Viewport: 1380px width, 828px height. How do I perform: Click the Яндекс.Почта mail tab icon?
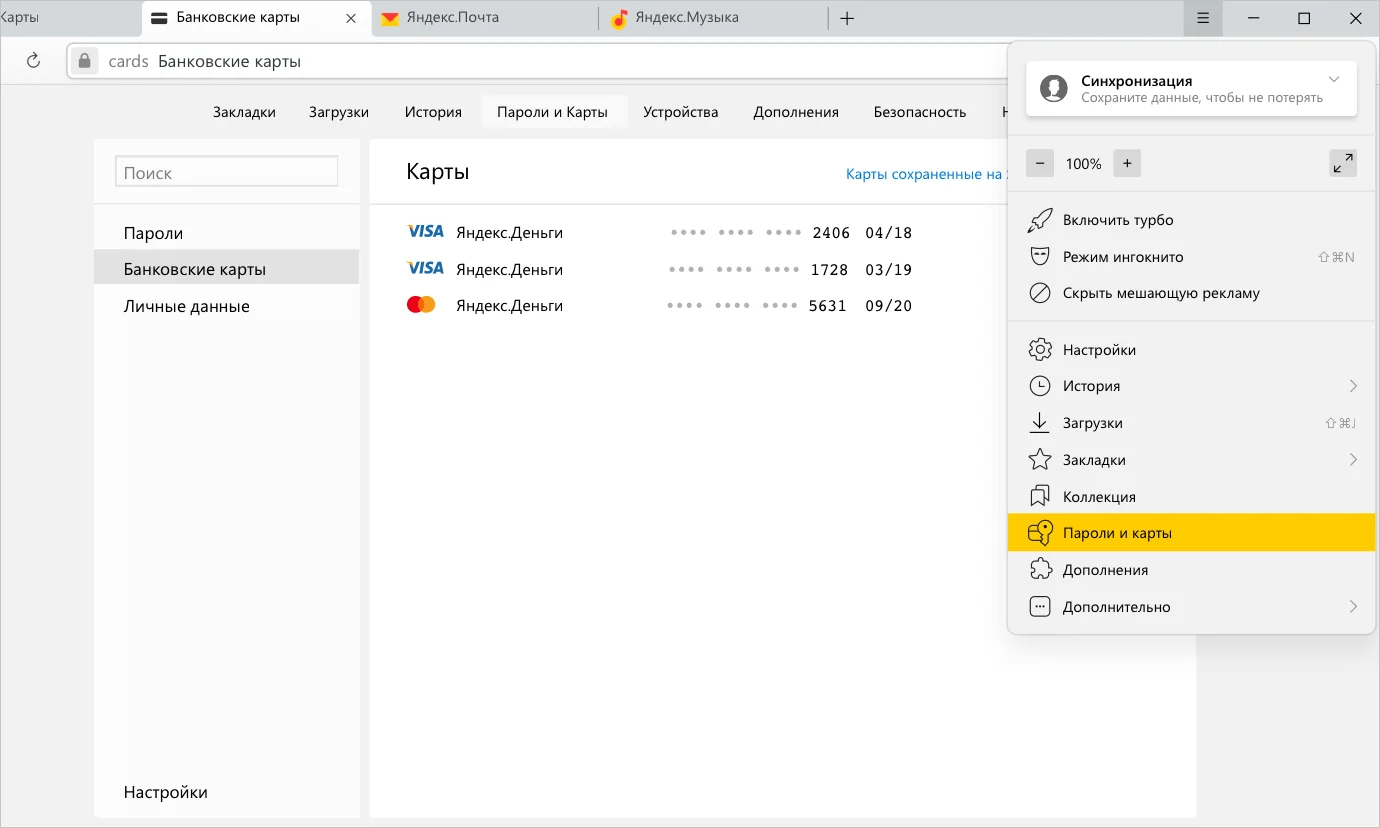(x=390, y=18)
